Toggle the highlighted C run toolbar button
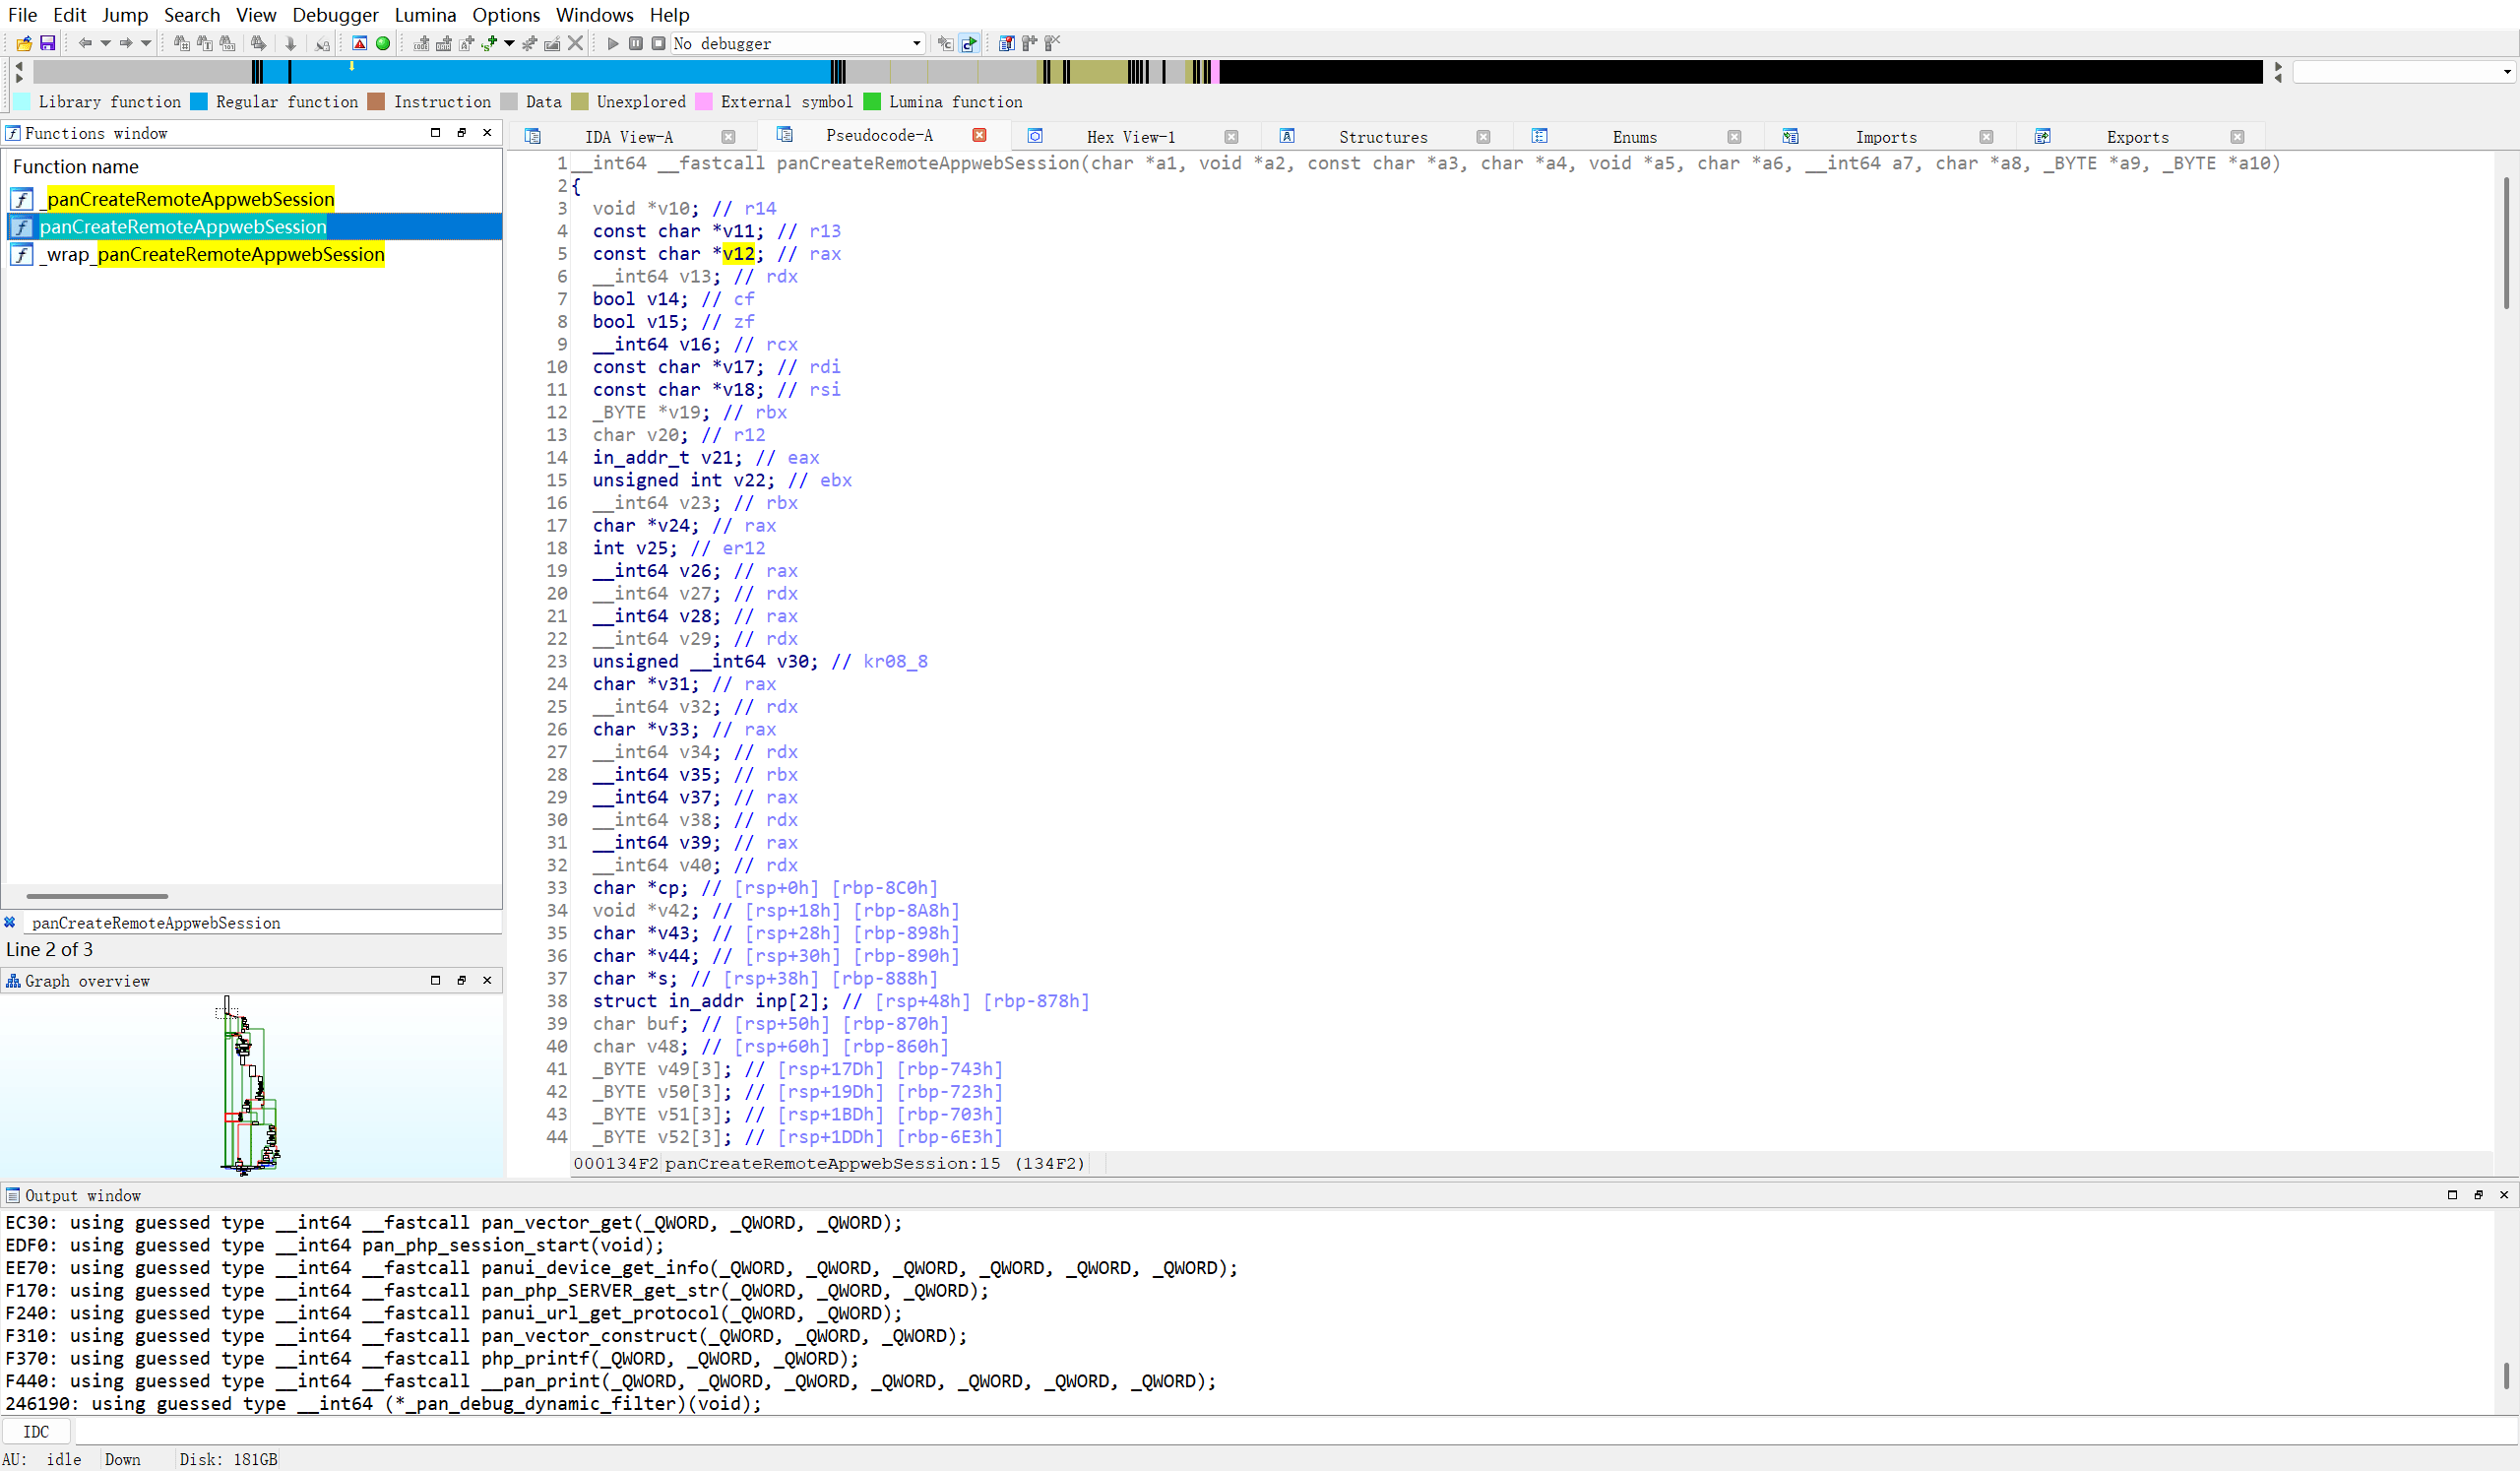This screenshot has width=2520, height=1471. pos(969,43)
